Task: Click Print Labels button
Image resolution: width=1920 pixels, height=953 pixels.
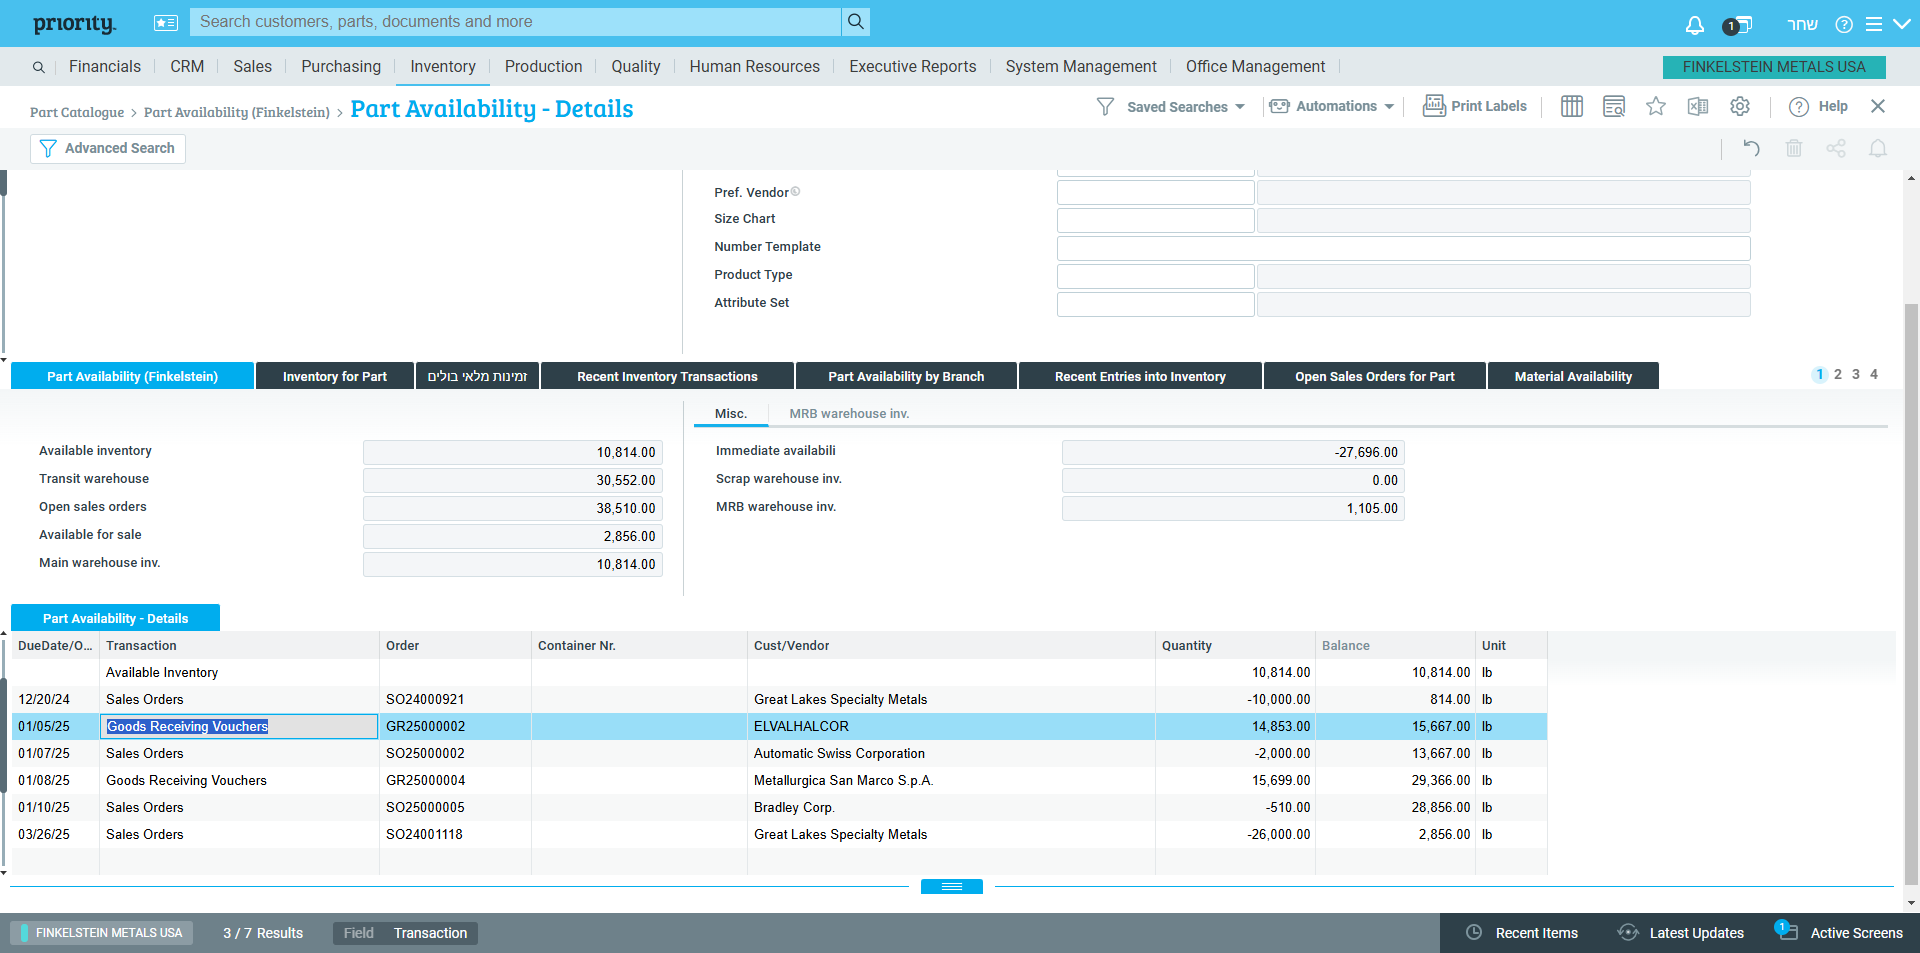Action: coord(1475,106)
